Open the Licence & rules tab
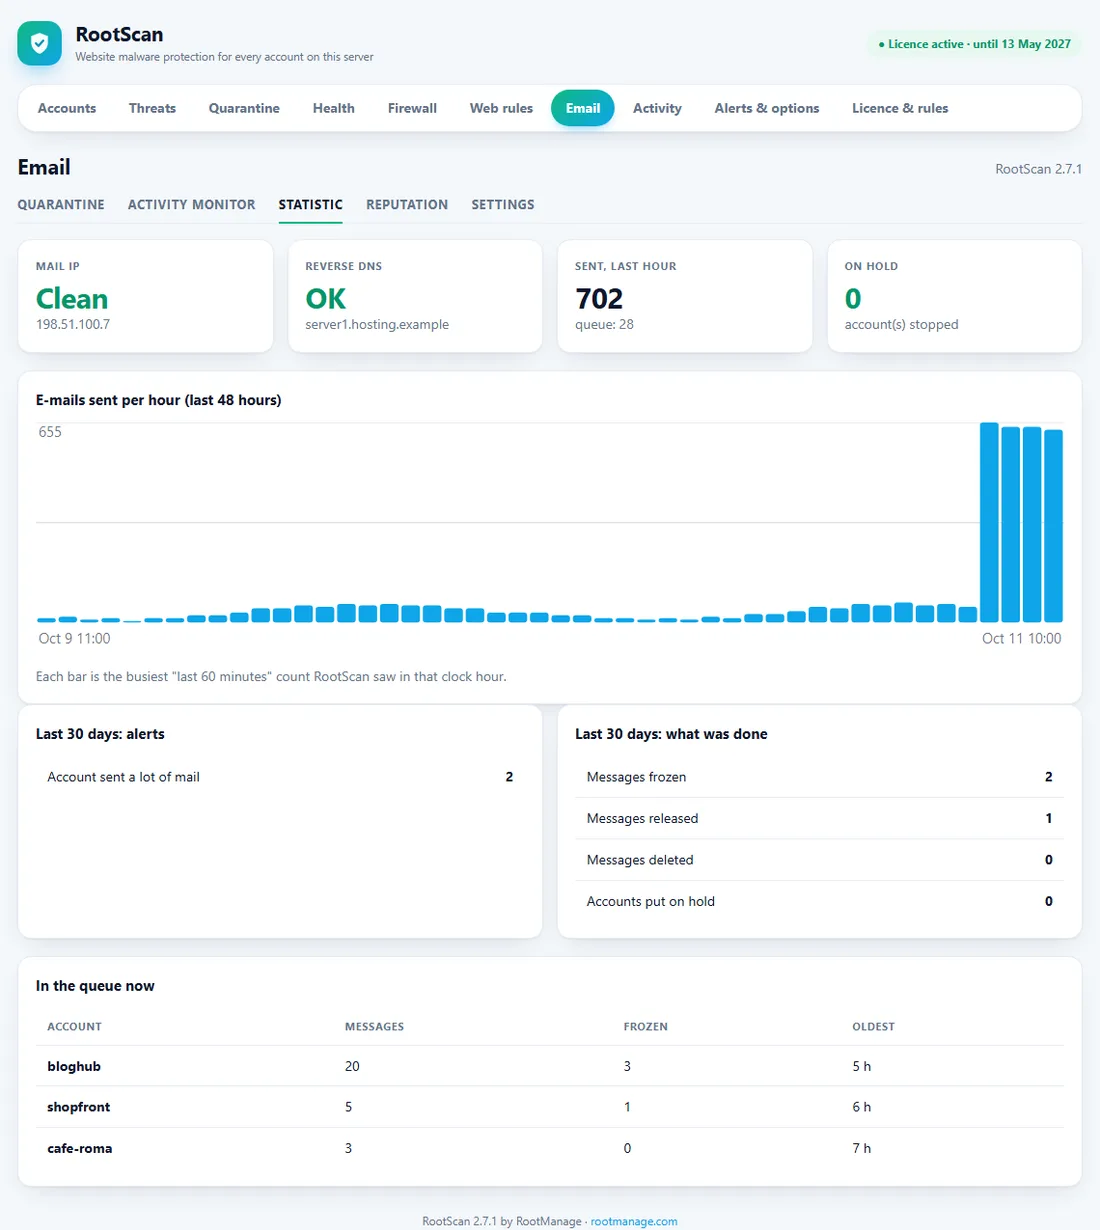The image size is (1100, 1230). pyautogui.click(x=900, y=108)
